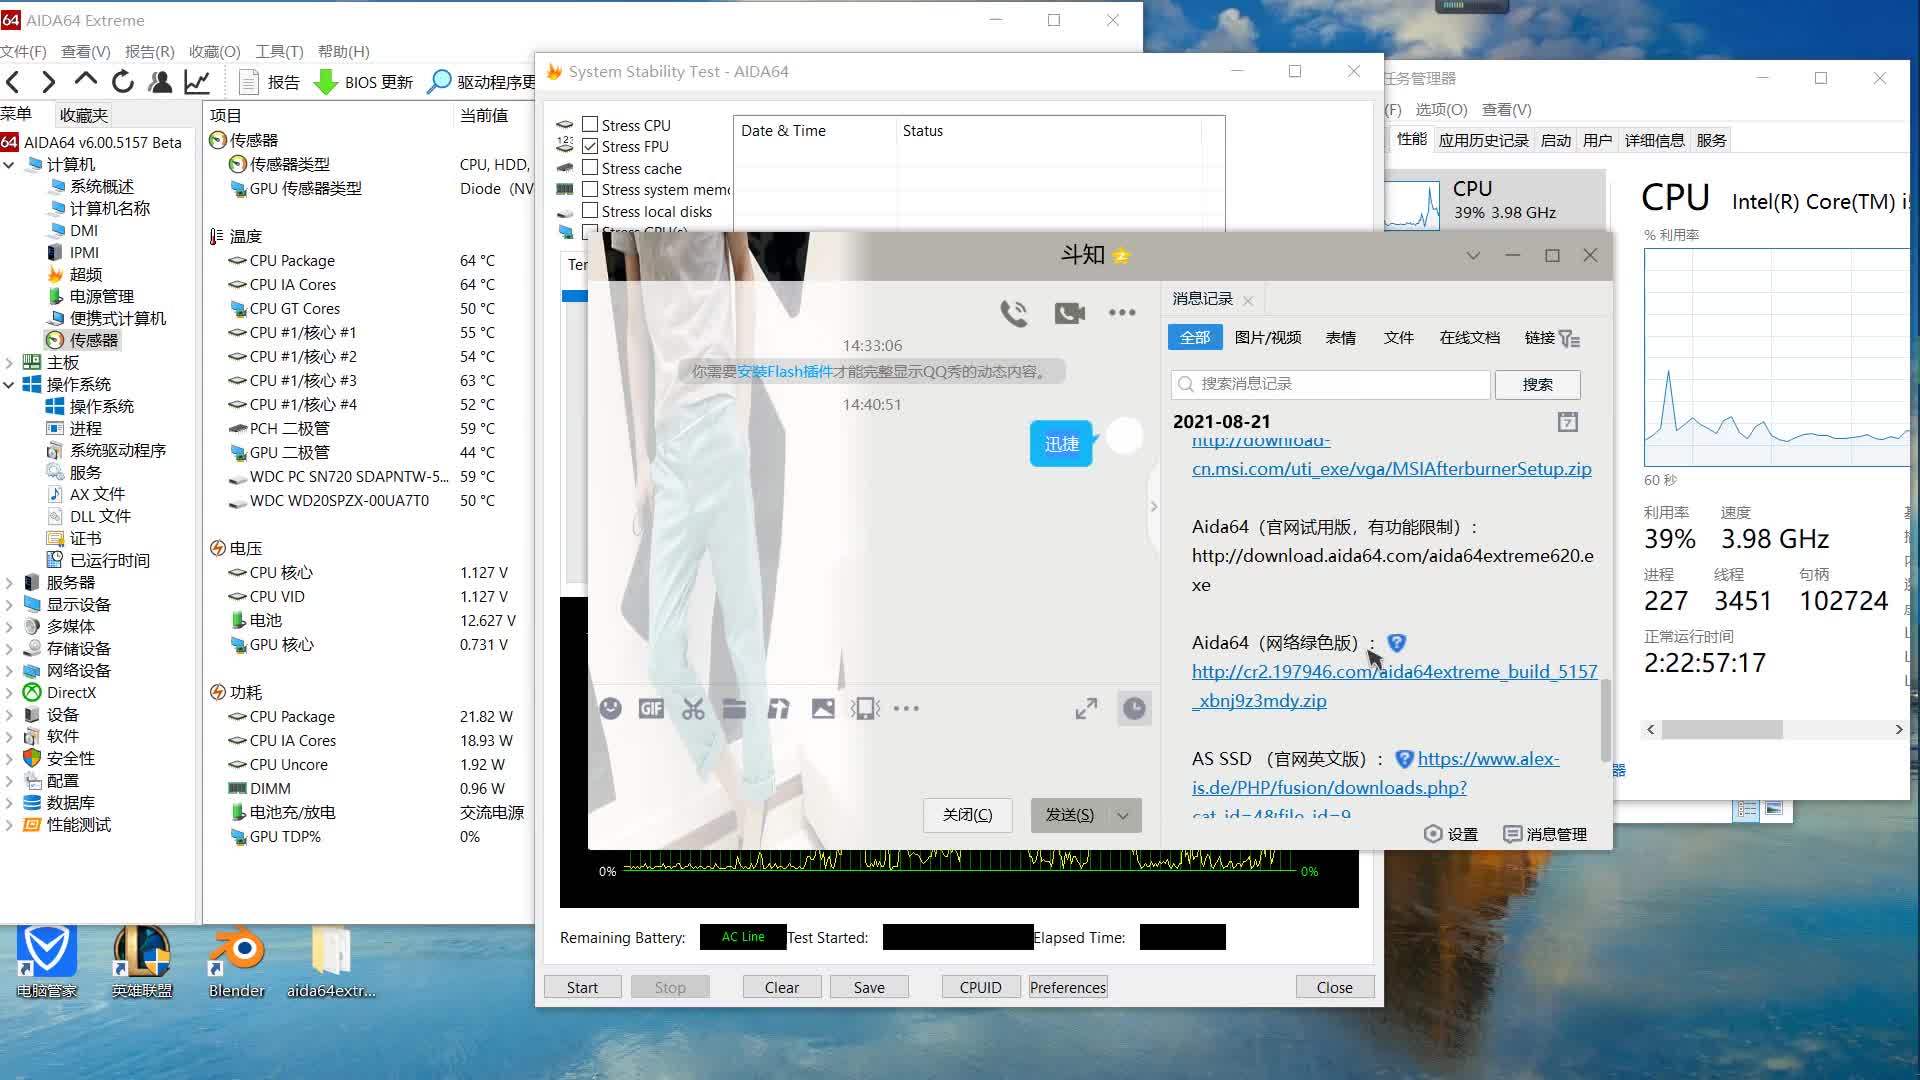Image resolution: width=1920 pixels, height=1080 pixels.
Task: Open the chat window title dropdown chevron
Action: 1473,256
